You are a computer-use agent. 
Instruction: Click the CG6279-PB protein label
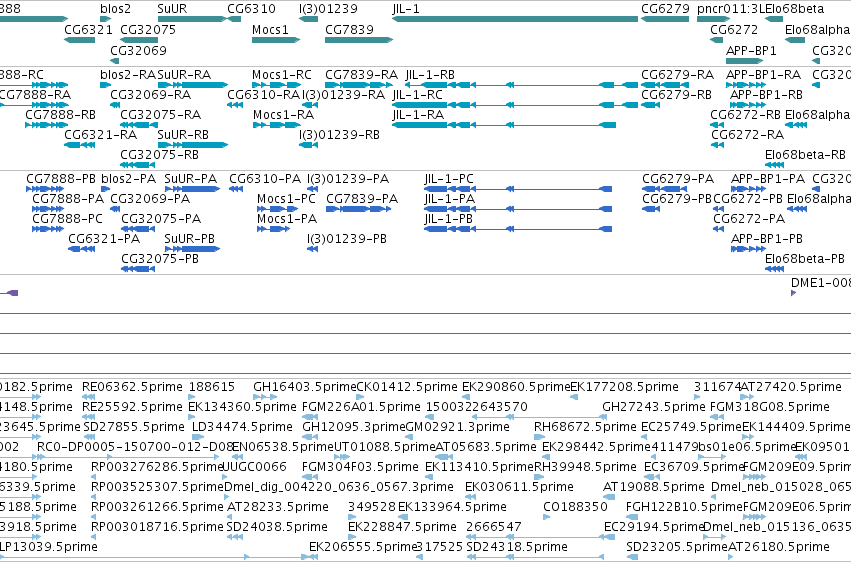[677, 199]
